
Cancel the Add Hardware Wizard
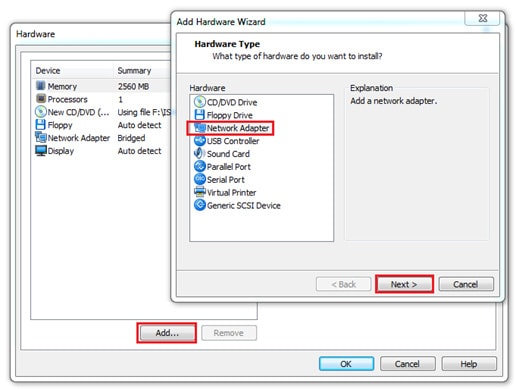click(x=466, y=284)
